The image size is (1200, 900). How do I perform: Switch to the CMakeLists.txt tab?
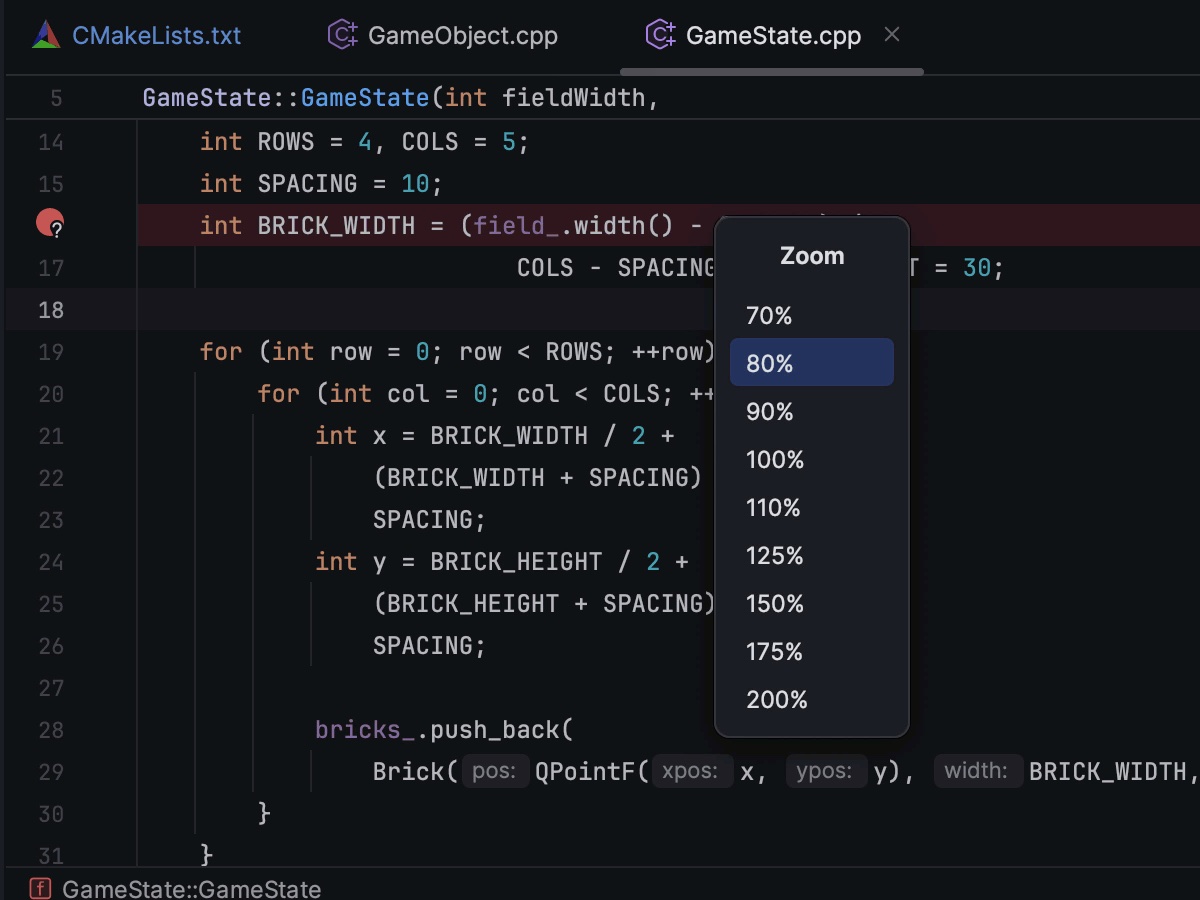(156, 36)
